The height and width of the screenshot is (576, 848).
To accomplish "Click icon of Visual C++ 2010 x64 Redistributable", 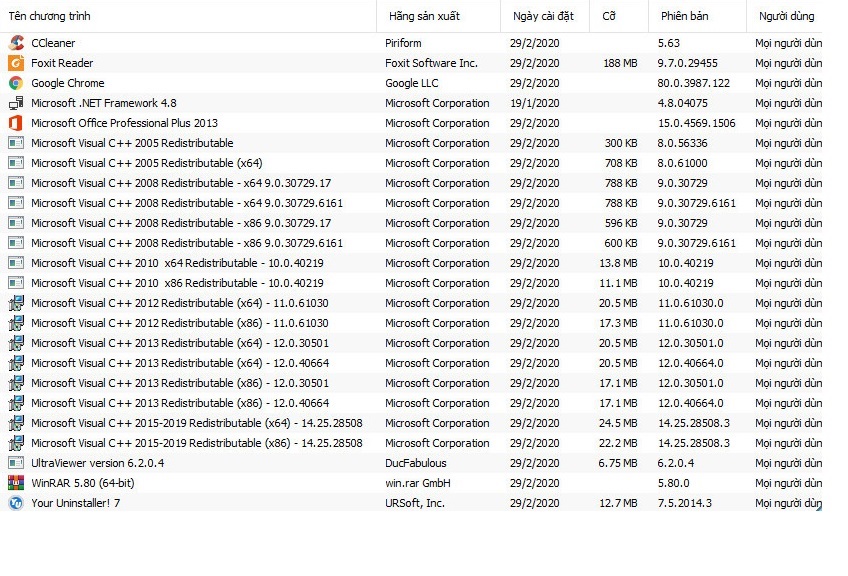I will coord(16,263).
